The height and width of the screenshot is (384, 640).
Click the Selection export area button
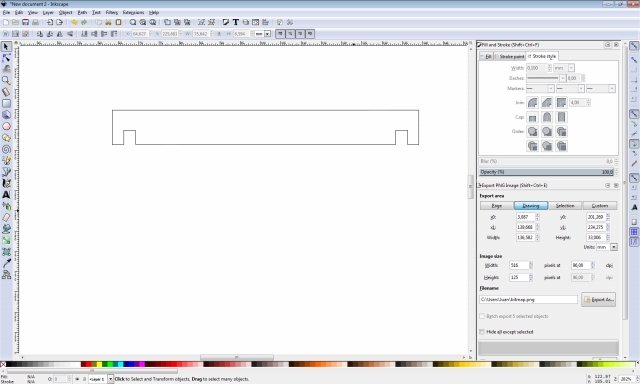tap(565, 206)
